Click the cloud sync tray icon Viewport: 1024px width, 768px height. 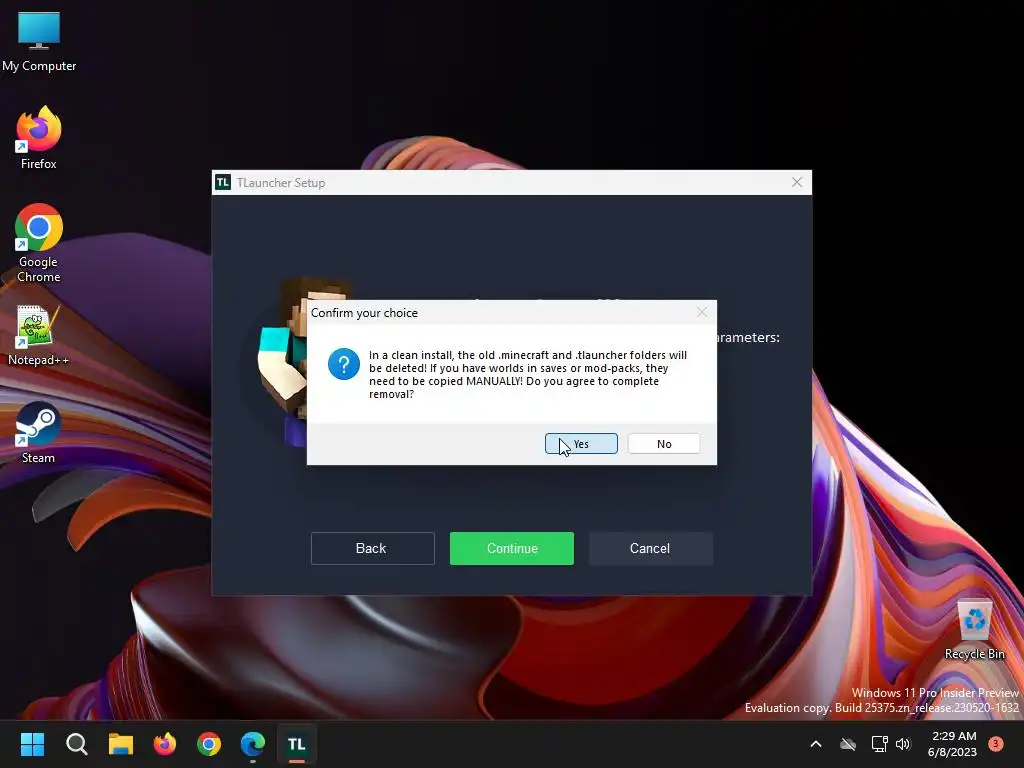848,744
